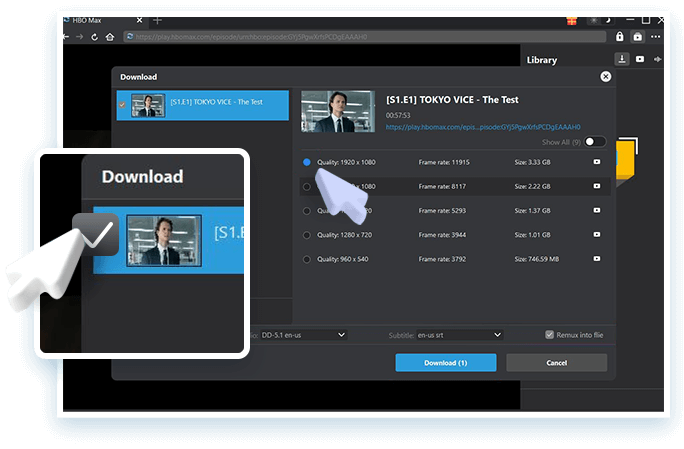684x449 pixels.
Task: Uncheck the Tokyo Vice episode checkbox in list
Action: (x=122, y=105)
